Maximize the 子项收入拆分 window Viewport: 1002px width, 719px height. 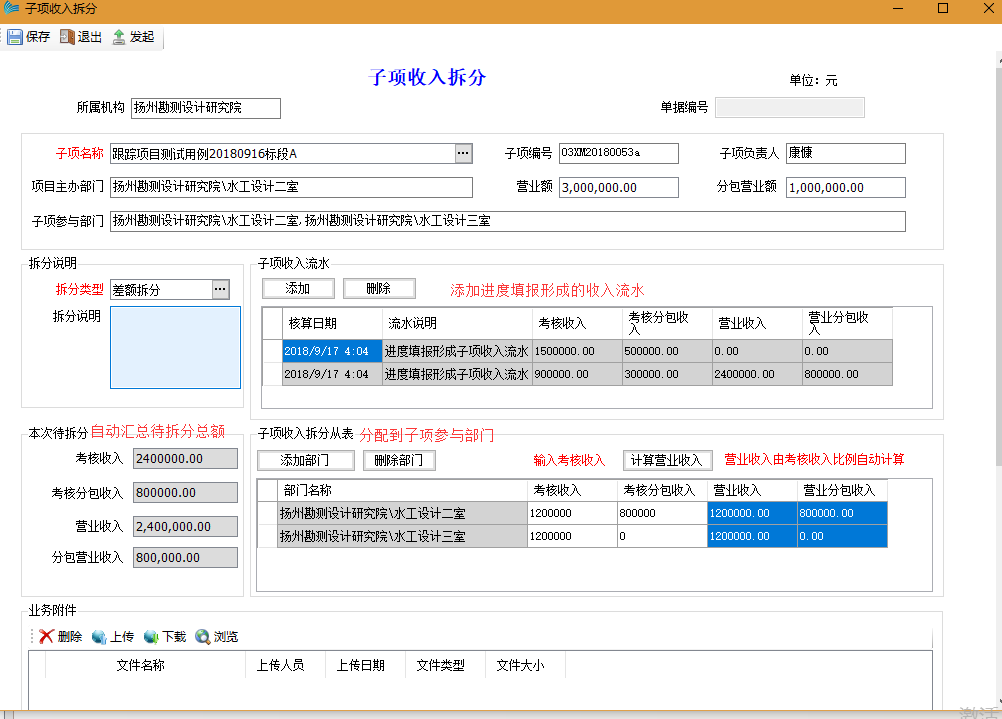[x=943, y=8]
